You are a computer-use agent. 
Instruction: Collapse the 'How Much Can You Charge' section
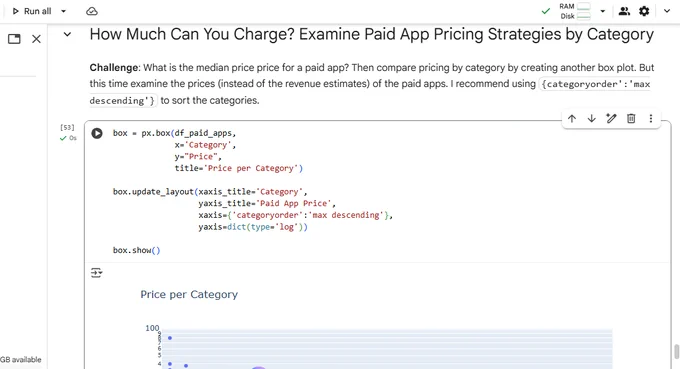pos(67,34)
